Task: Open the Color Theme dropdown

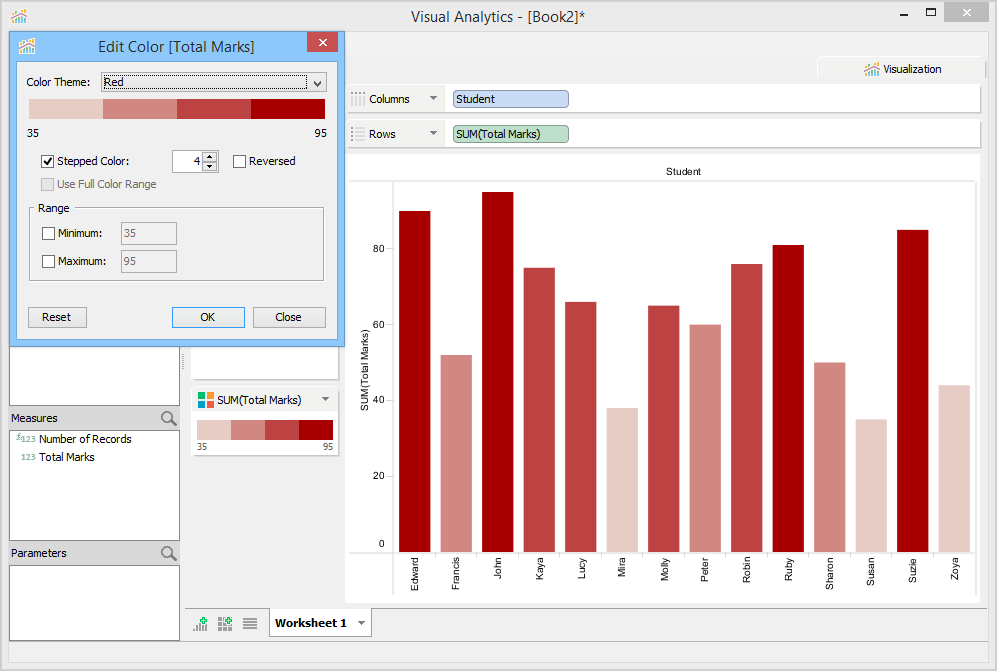Action: click(317, 83)
